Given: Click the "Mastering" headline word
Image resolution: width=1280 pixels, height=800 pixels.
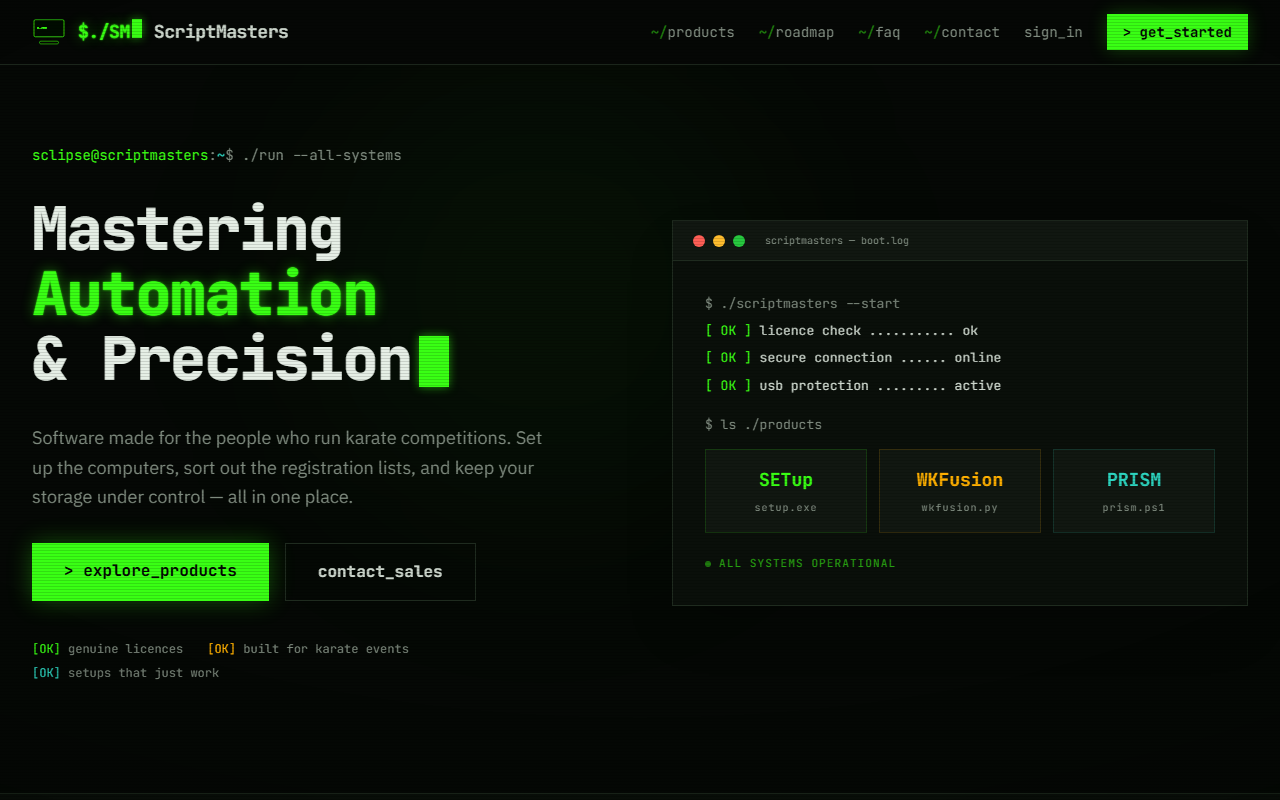Looking at the screenshot, I should tap(187, 230).
